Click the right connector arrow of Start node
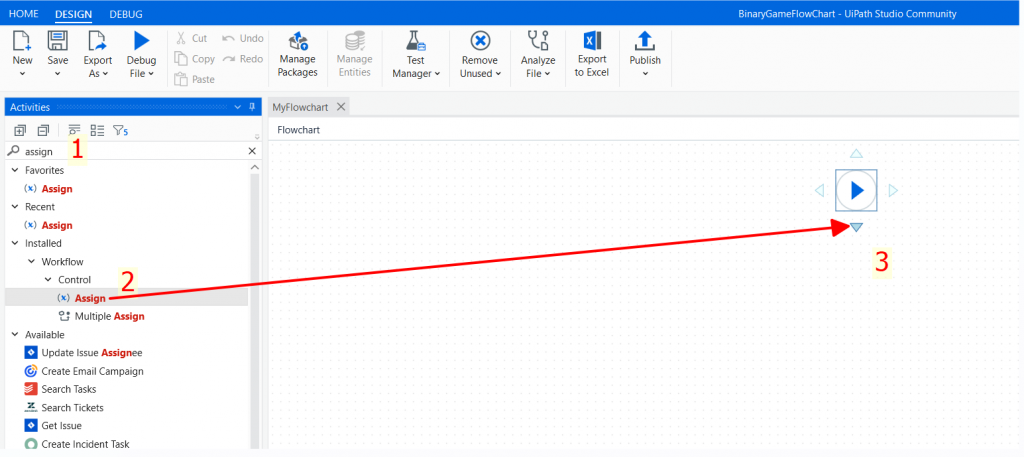This screenshot has width=1024, height=457. tap(893, 191)
